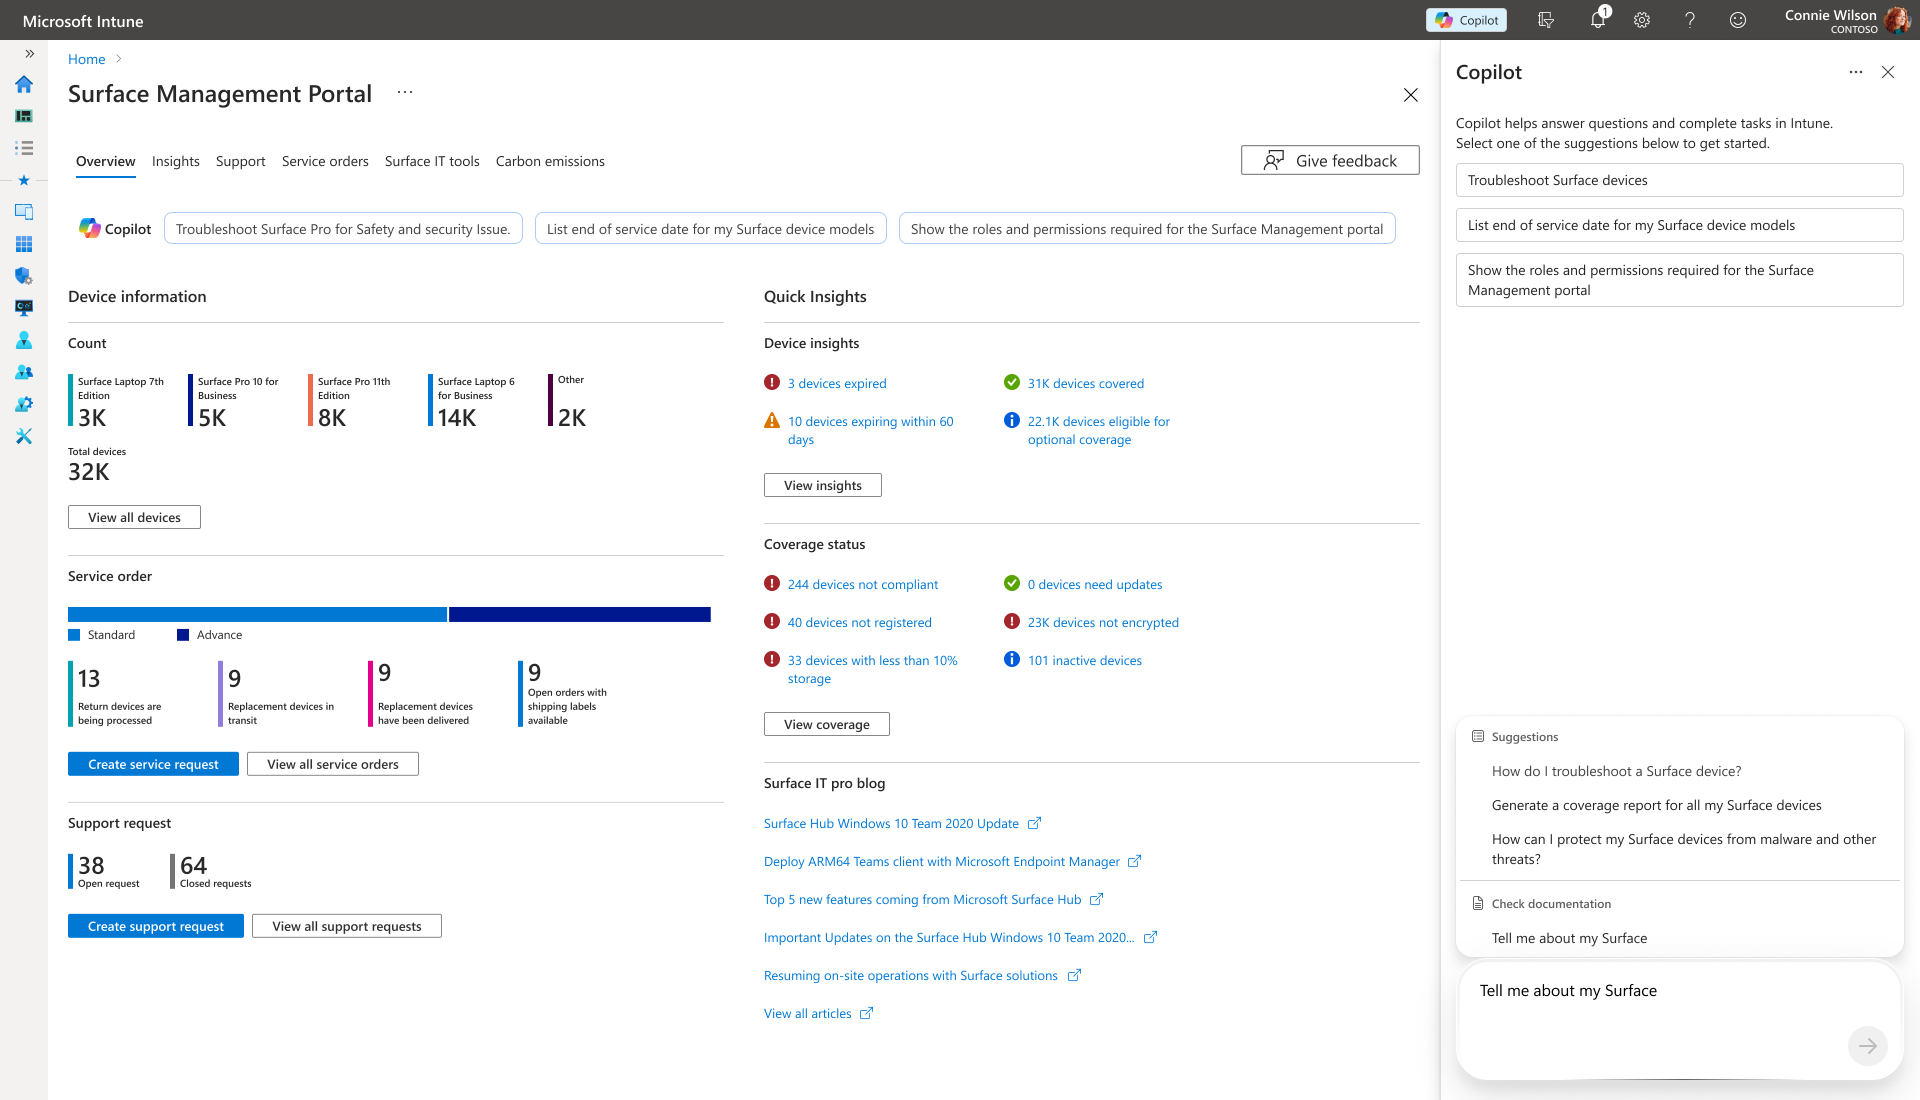Open Copilot panel more options ellipsis

(x=1856, y=72)
